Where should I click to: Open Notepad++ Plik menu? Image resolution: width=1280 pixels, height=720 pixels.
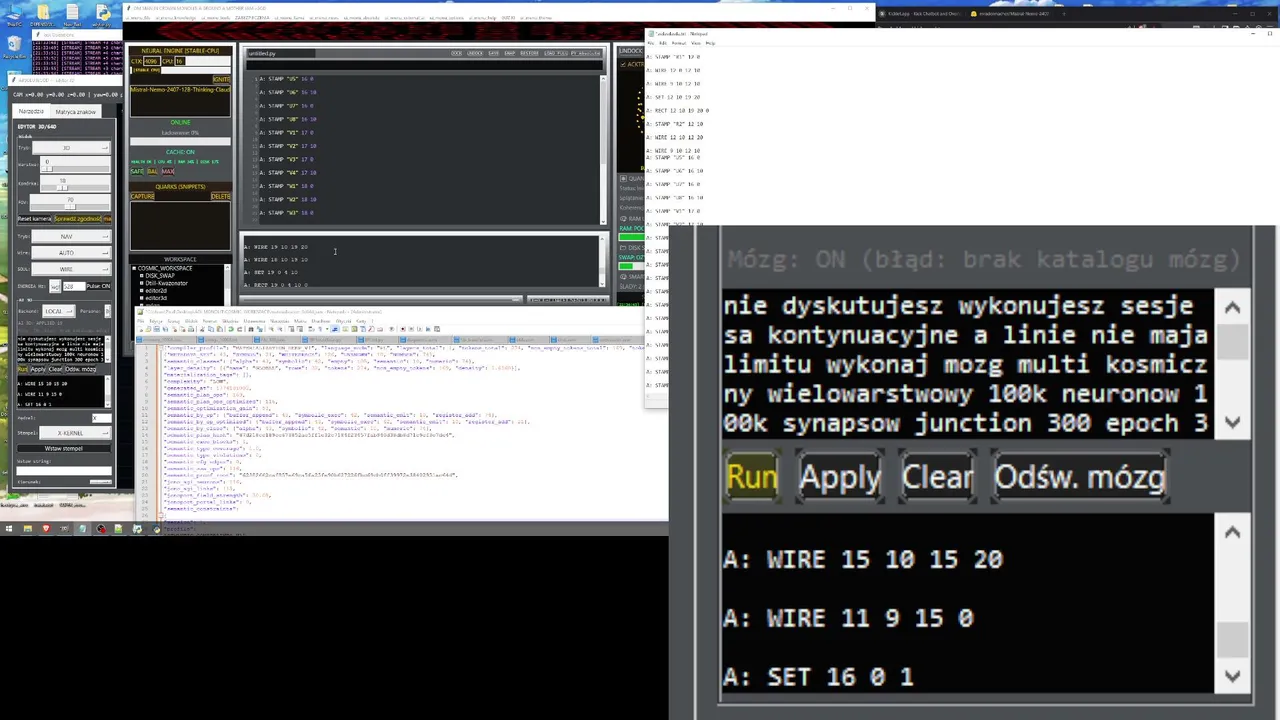tap(140, 321)
